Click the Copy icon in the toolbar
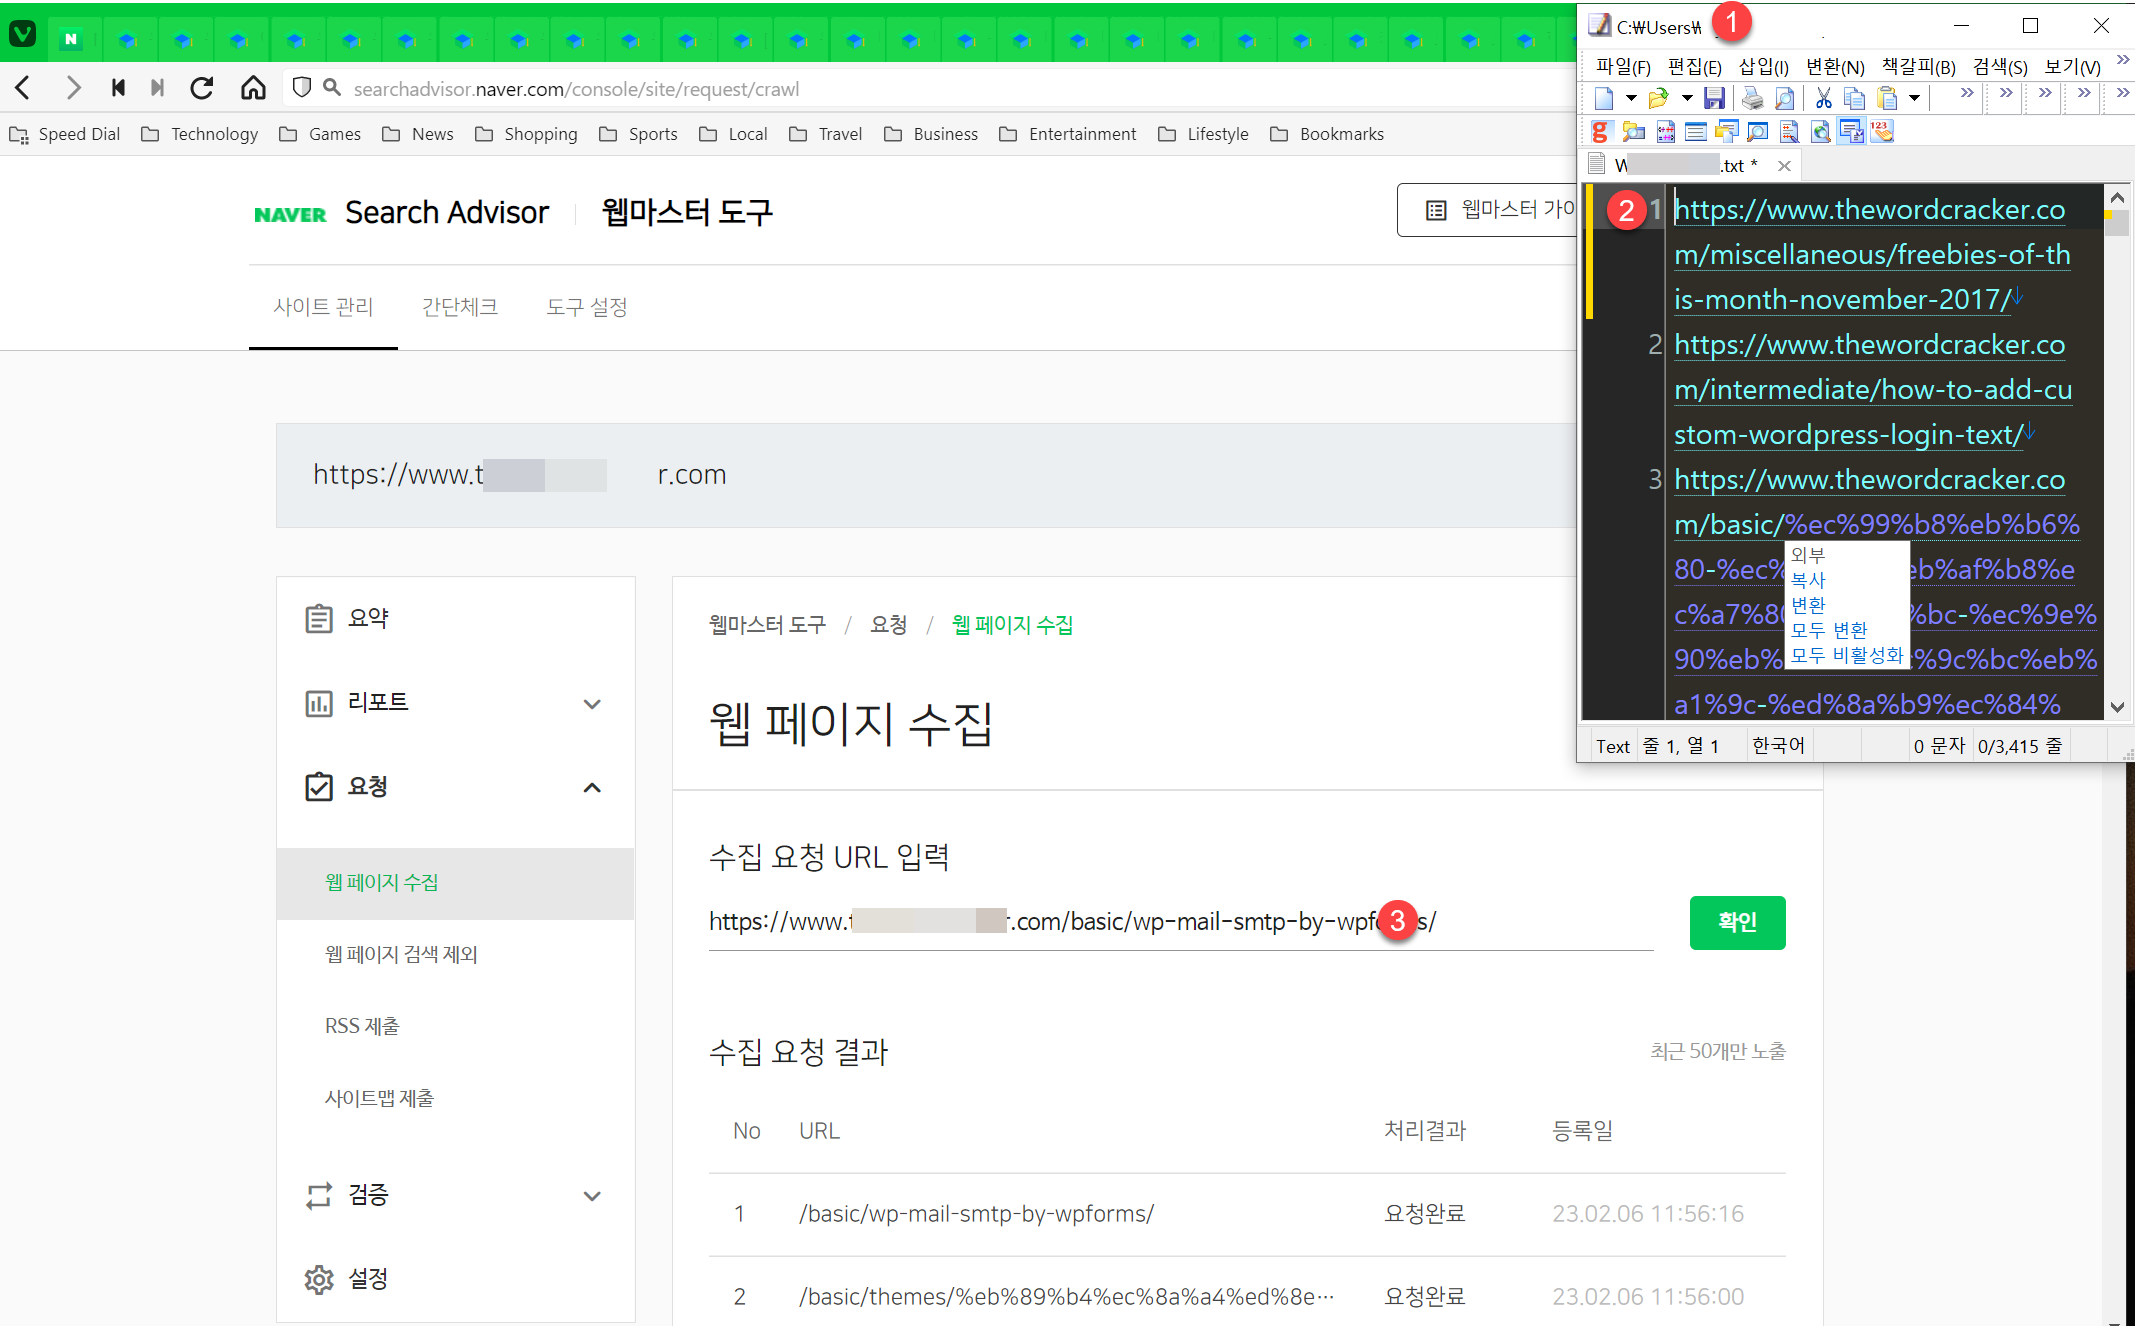This screenshot has height=1326, width=2135. point(1855,99)
